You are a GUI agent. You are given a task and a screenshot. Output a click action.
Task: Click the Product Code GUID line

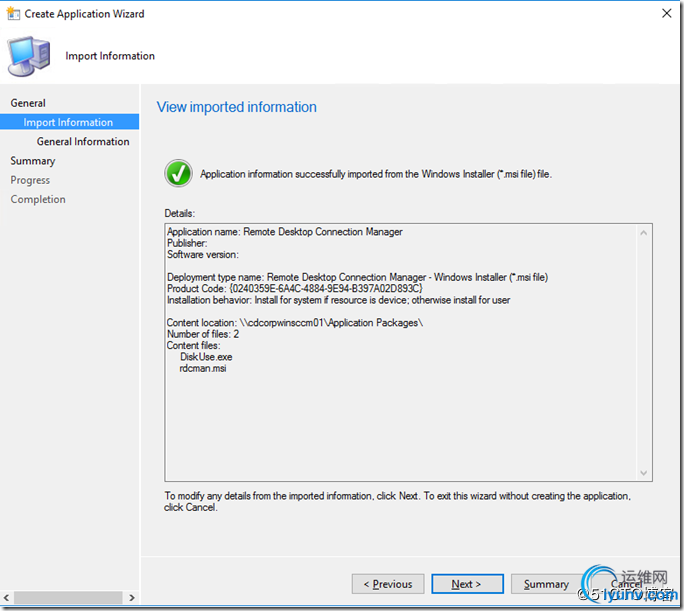295,288
